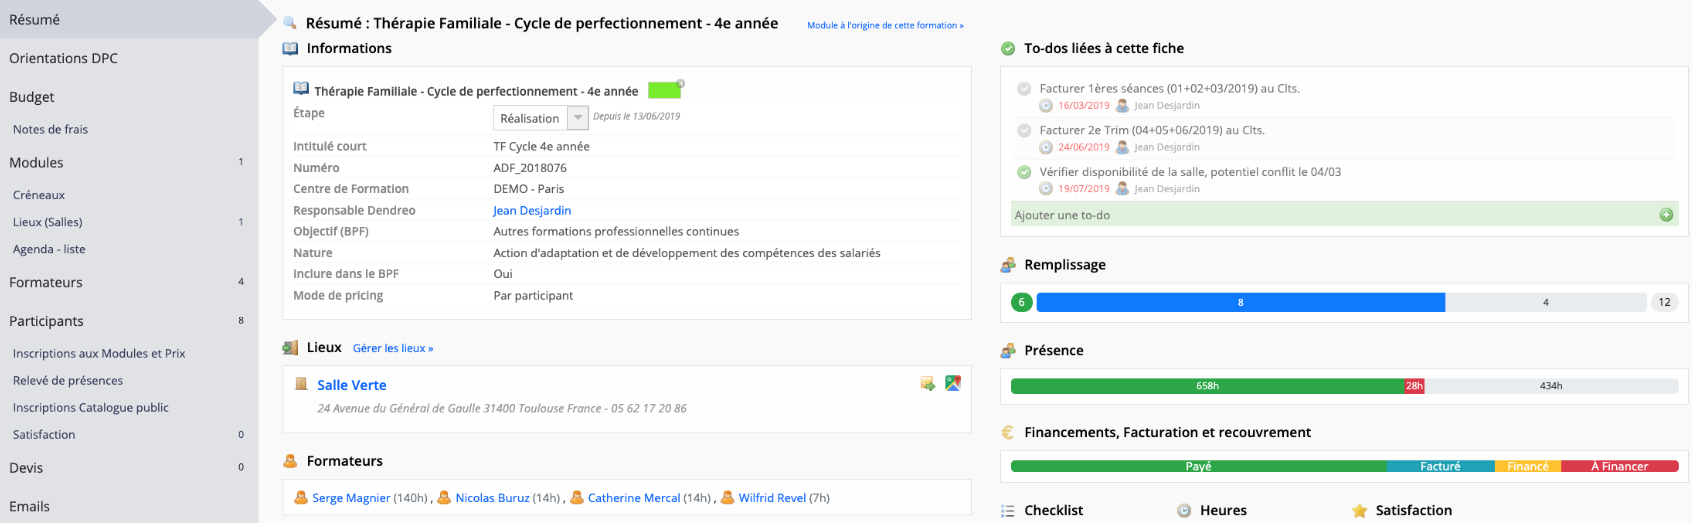Click the clock icon next to 16/03/2019

click(1046, 106)
